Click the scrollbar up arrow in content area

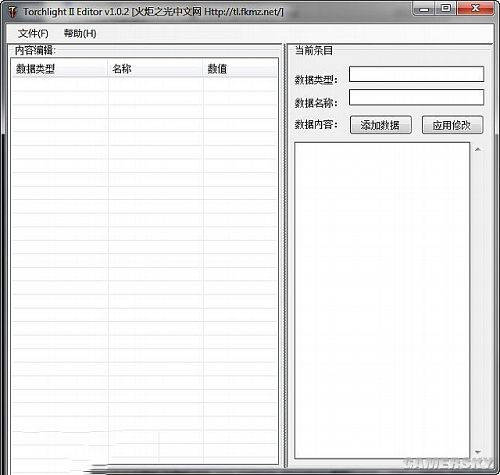point(478,149)
